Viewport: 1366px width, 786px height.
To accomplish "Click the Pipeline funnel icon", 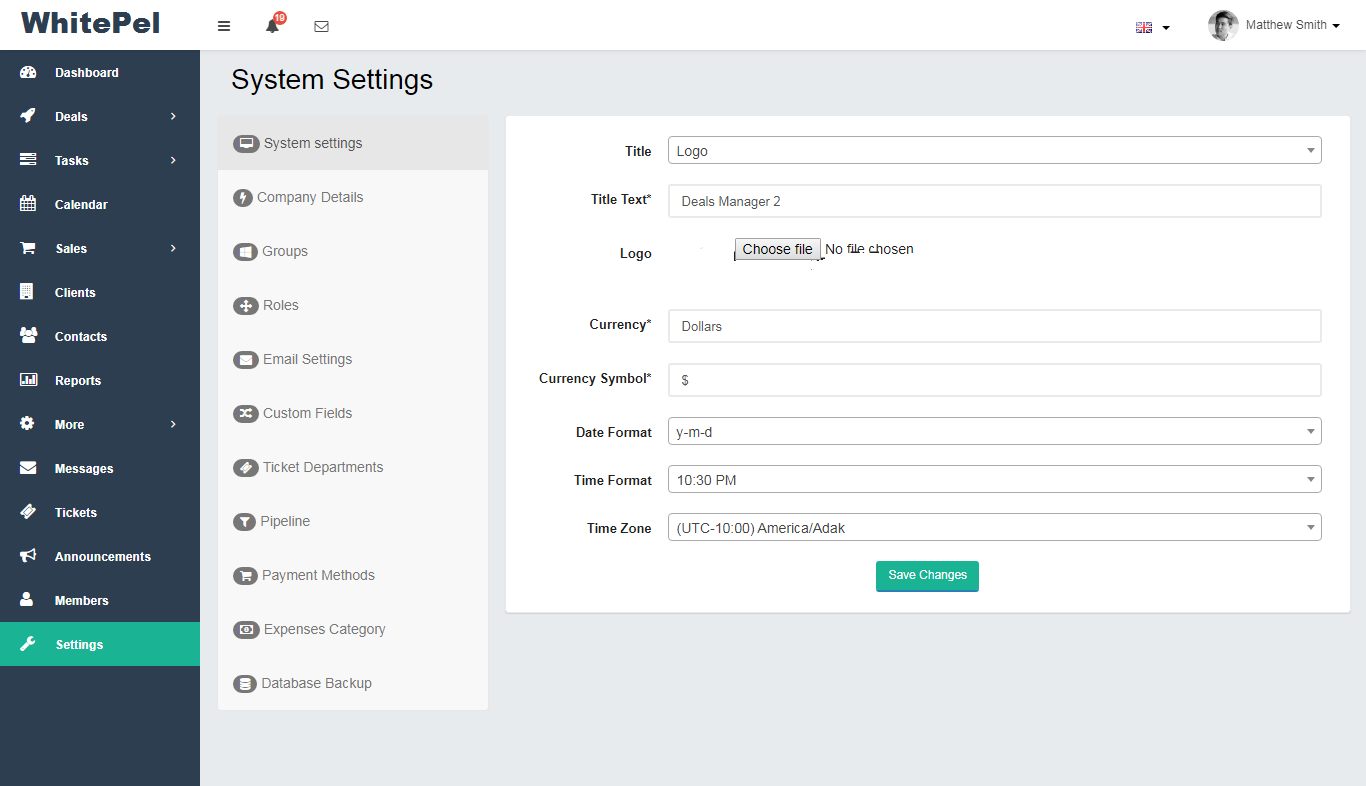I will tap(244, 522).
